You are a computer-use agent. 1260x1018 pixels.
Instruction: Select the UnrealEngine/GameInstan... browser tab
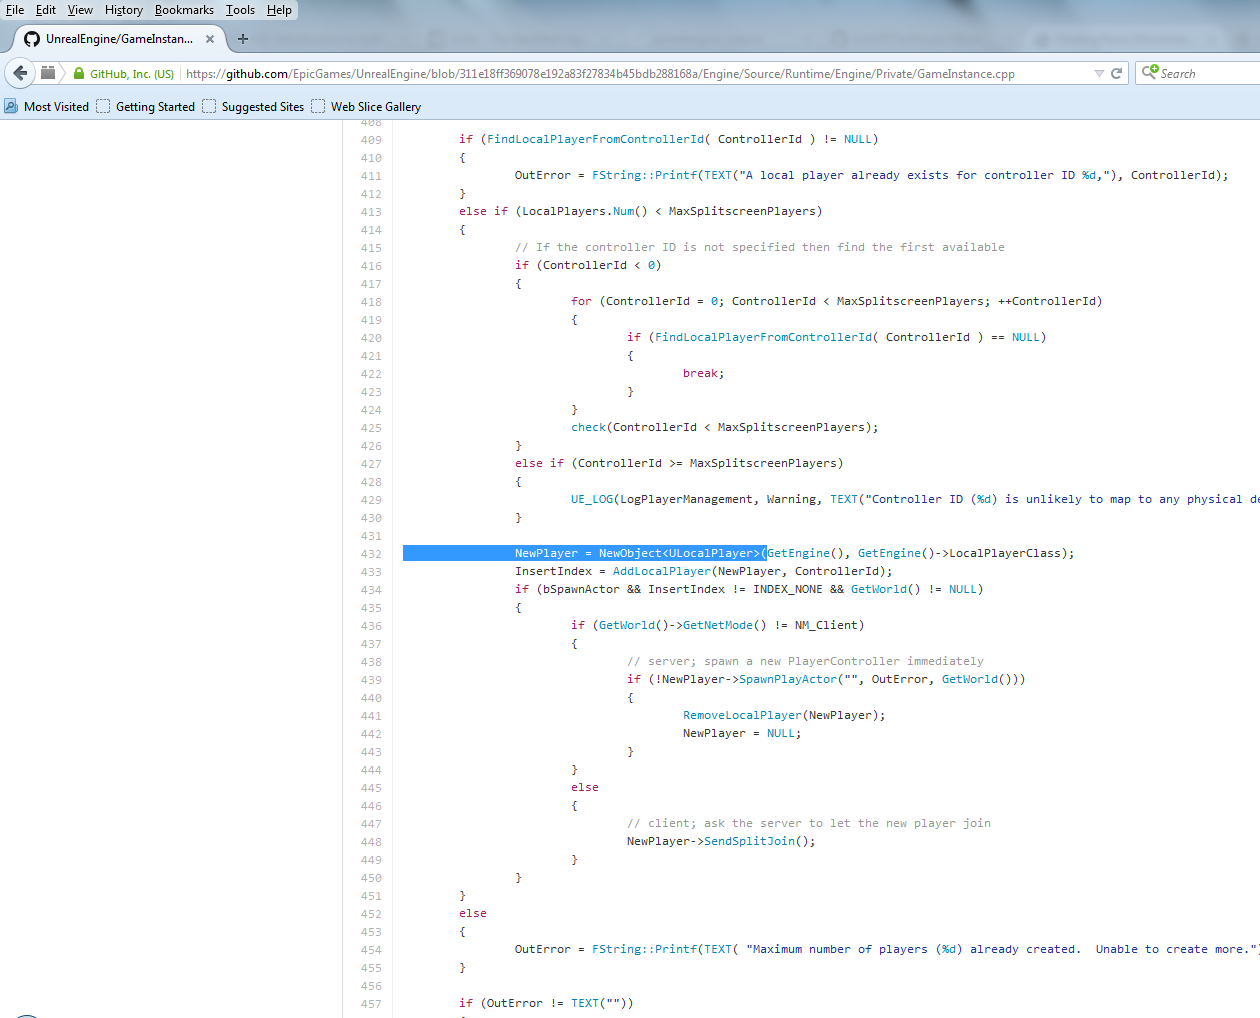click(120, 39)
